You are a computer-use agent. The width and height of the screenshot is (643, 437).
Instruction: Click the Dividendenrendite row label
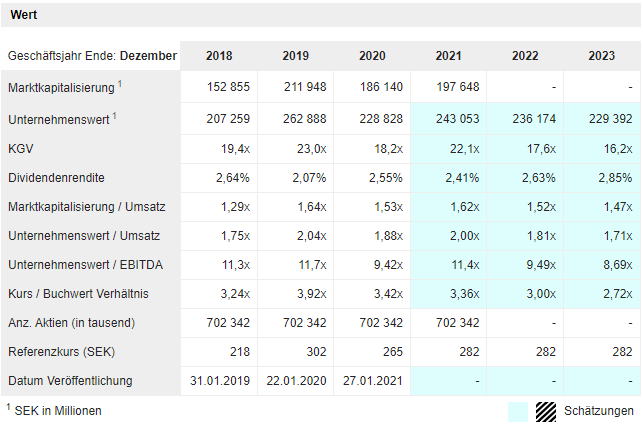(56, 178)
